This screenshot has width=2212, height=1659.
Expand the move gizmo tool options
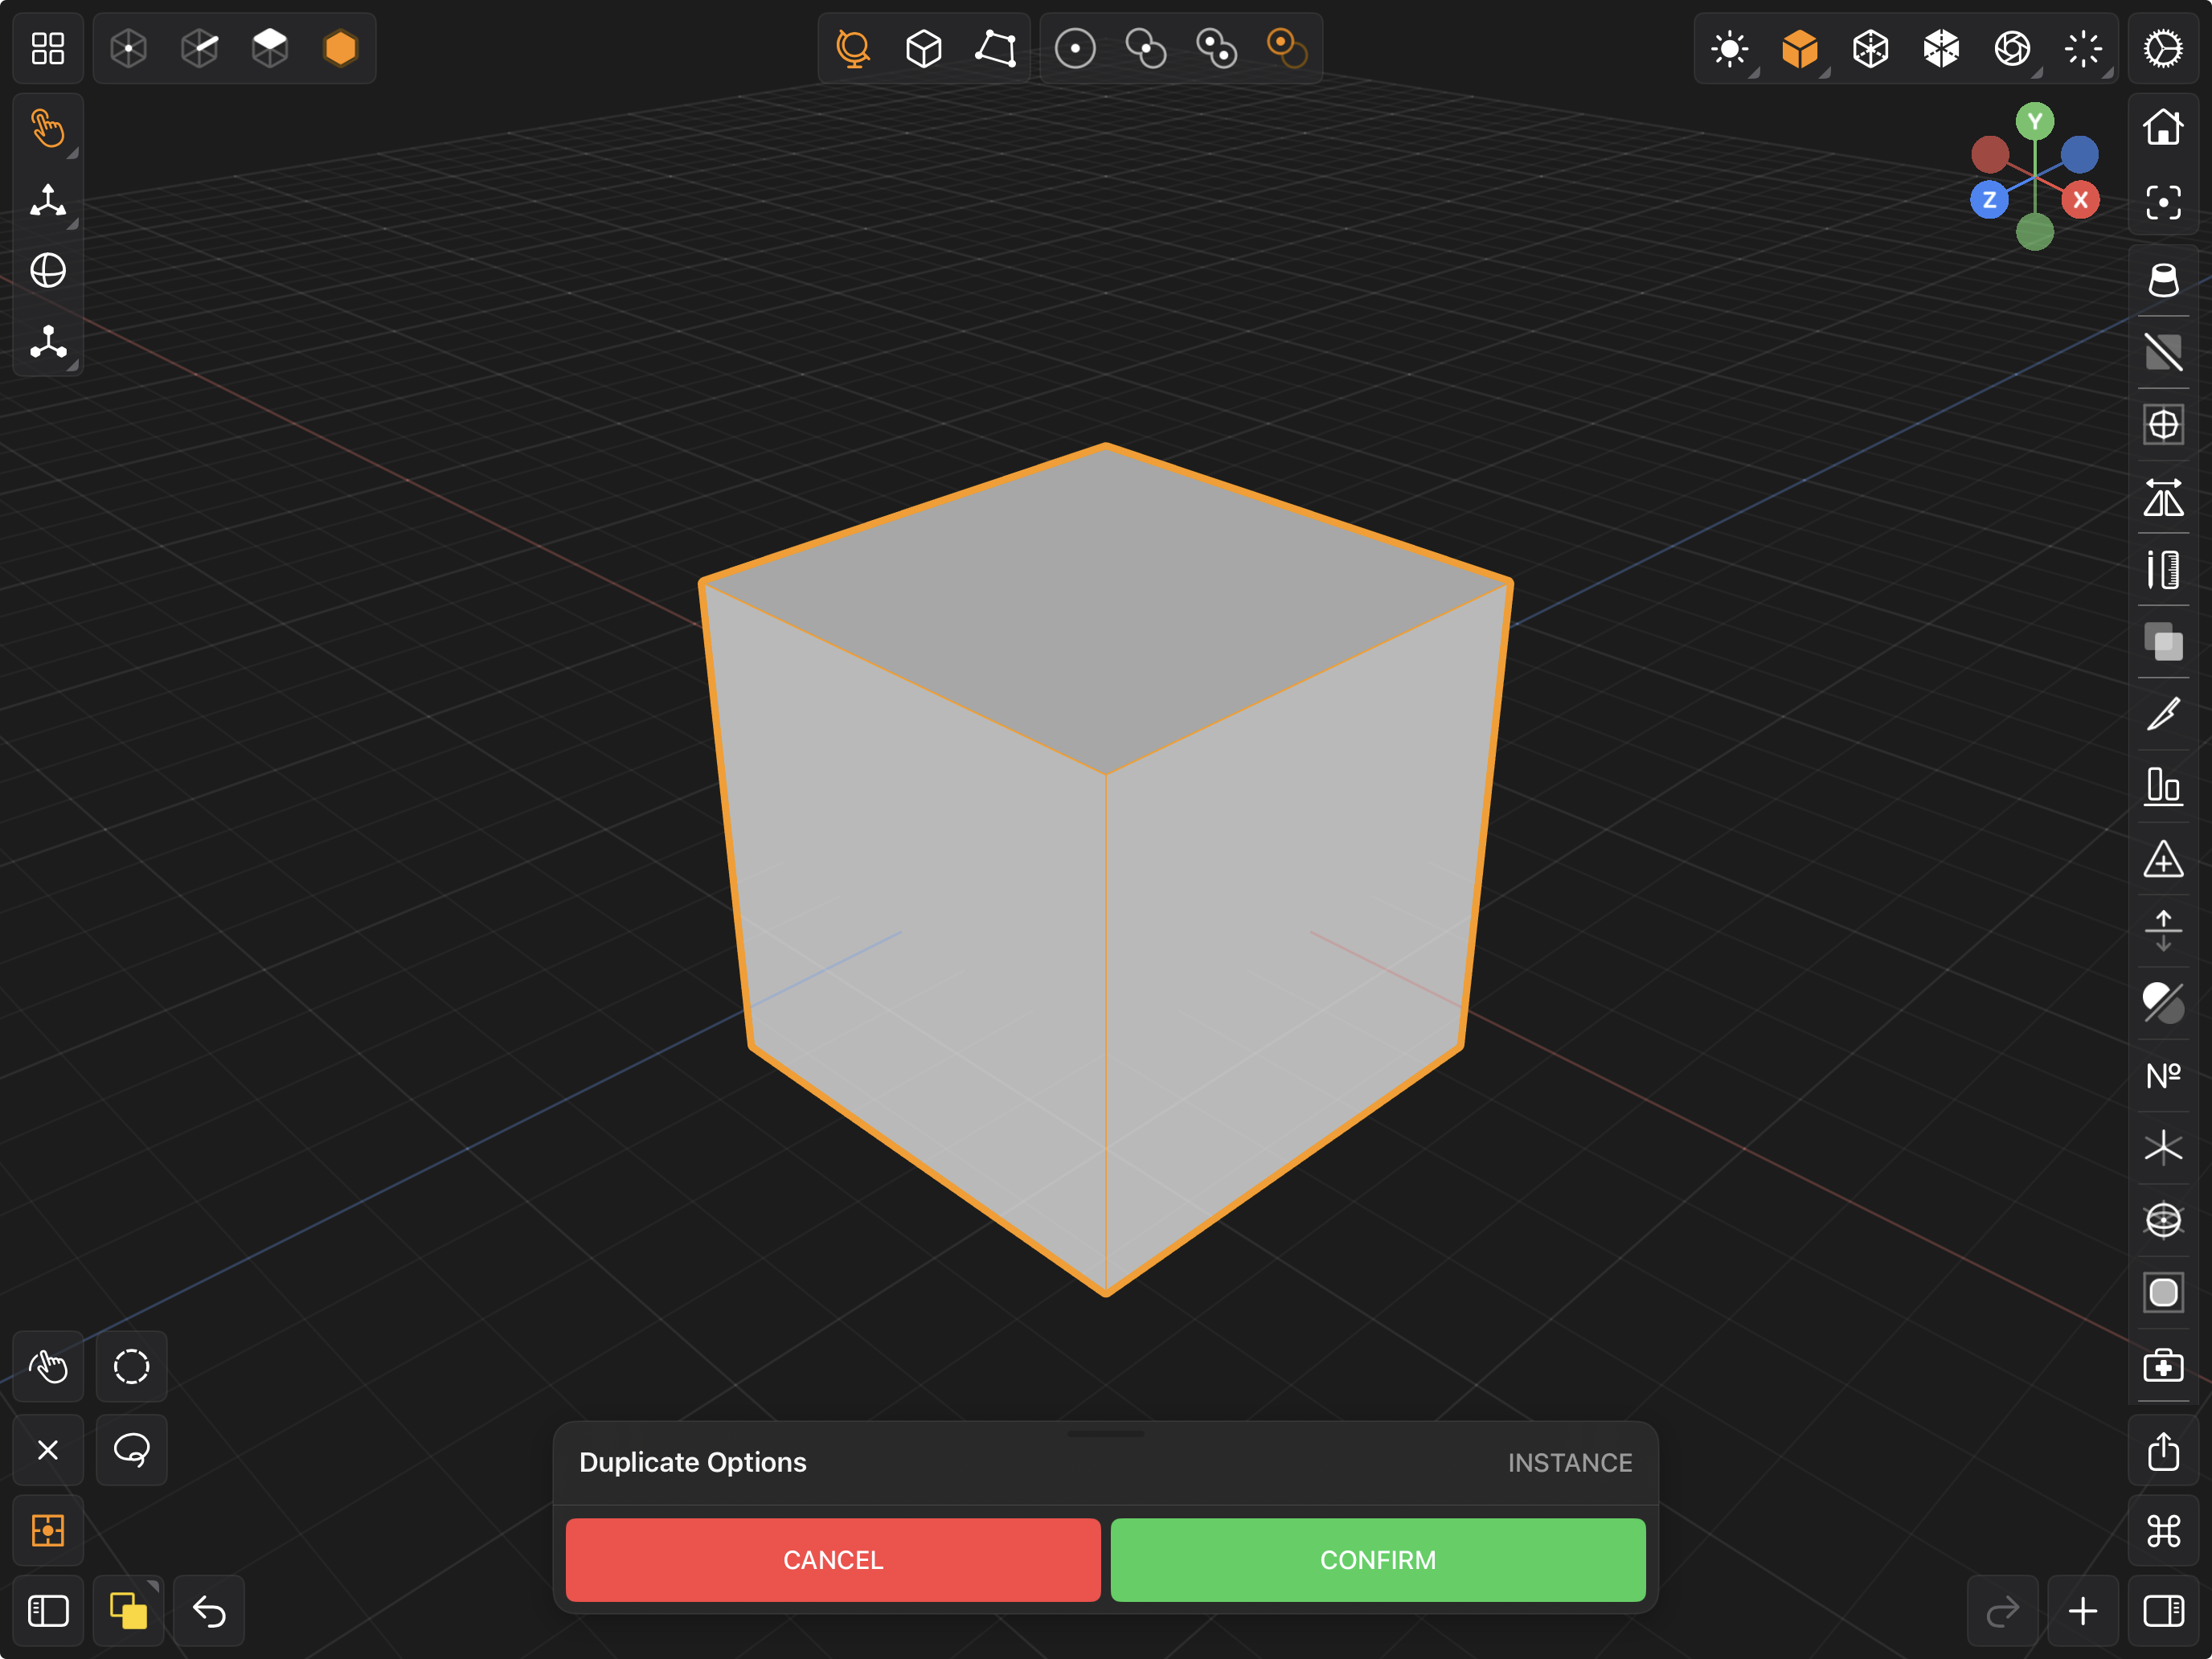tap(48, 200)
